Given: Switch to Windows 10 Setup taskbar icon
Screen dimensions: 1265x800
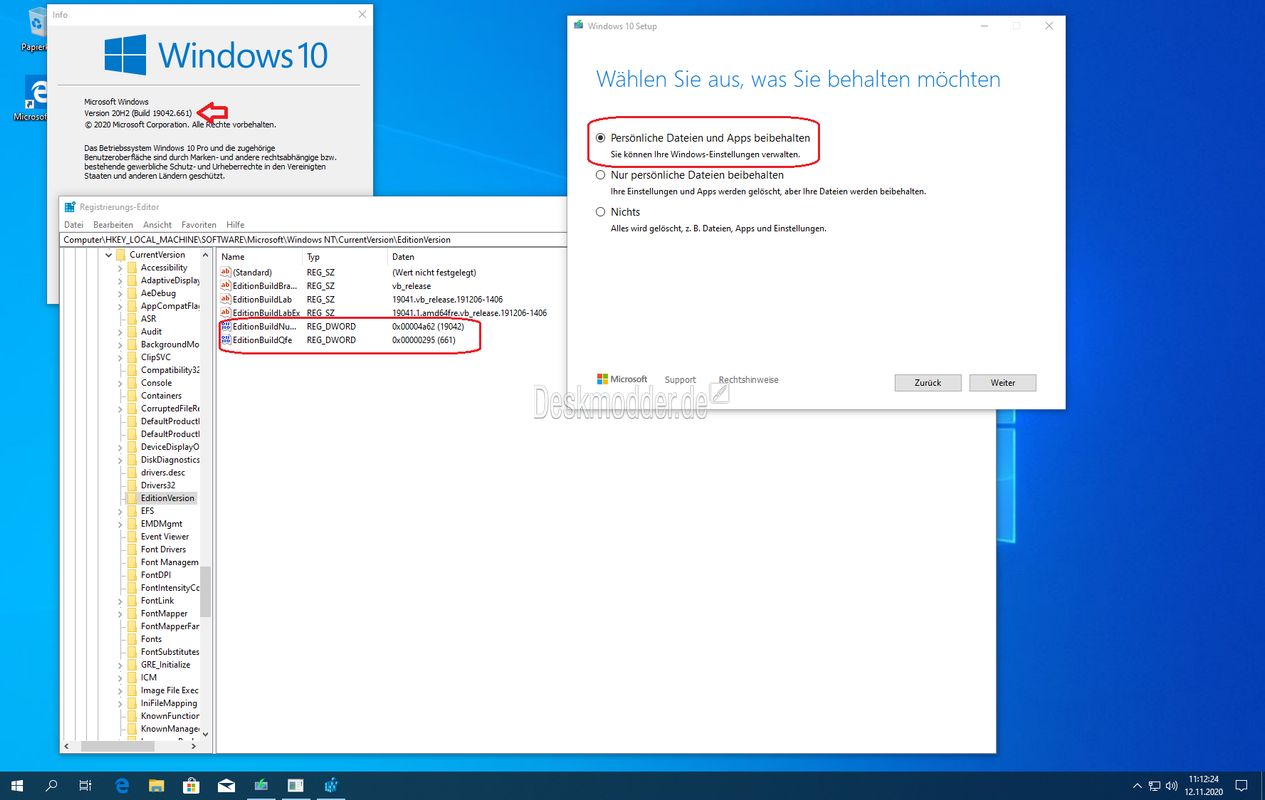Looking at the screenshot, I should click(261, 785).
